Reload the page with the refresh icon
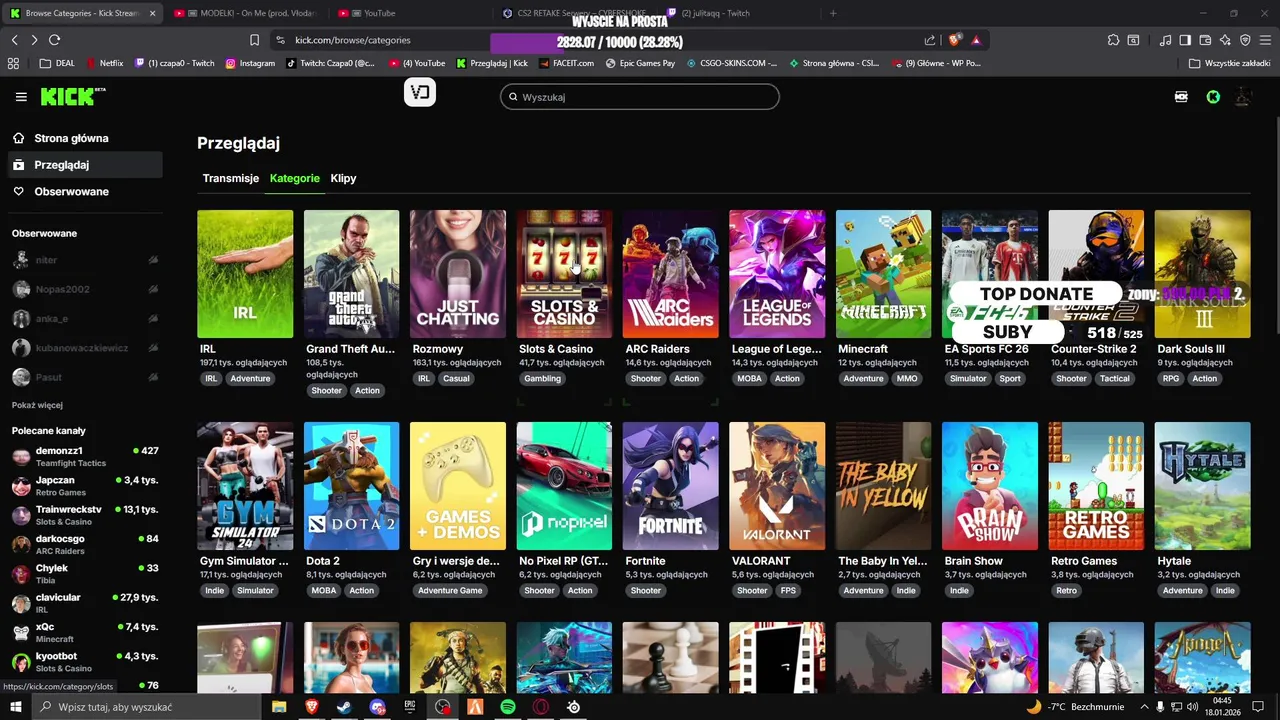The width and height of the screenshot is (1280, 720). [54, 40]
